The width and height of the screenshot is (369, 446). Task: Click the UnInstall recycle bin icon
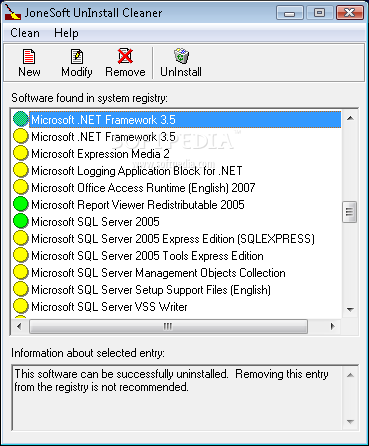coord(181,56)
